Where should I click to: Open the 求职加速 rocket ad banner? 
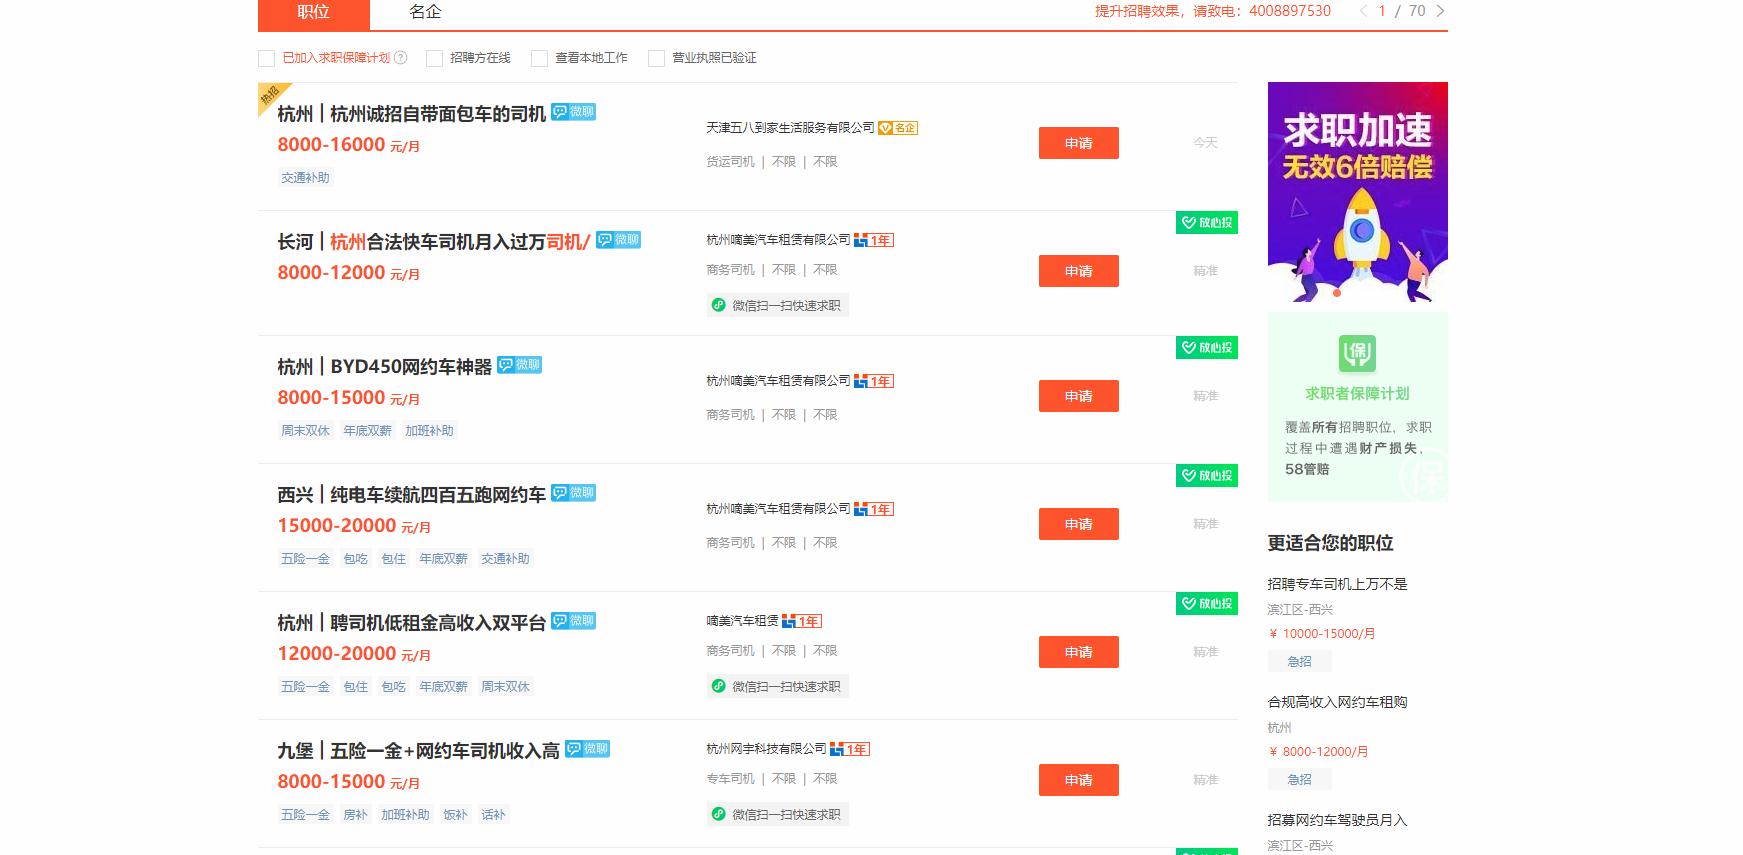point(1357,192)
